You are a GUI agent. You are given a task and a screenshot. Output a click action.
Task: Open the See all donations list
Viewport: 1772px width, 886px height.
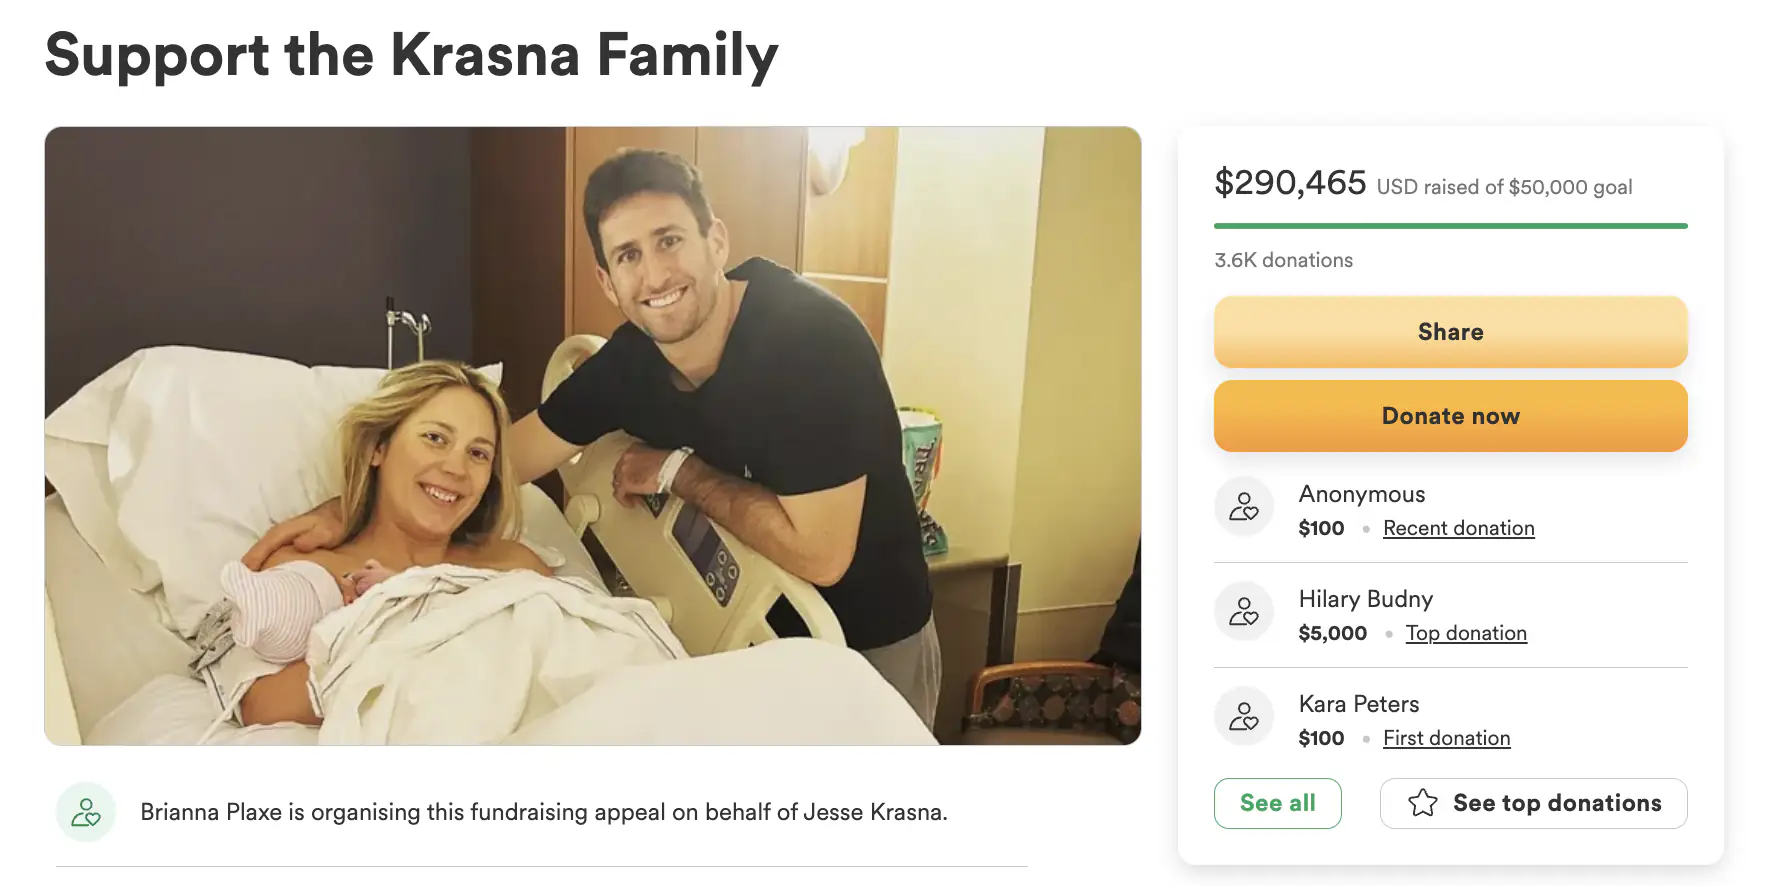coord(1277,803)
